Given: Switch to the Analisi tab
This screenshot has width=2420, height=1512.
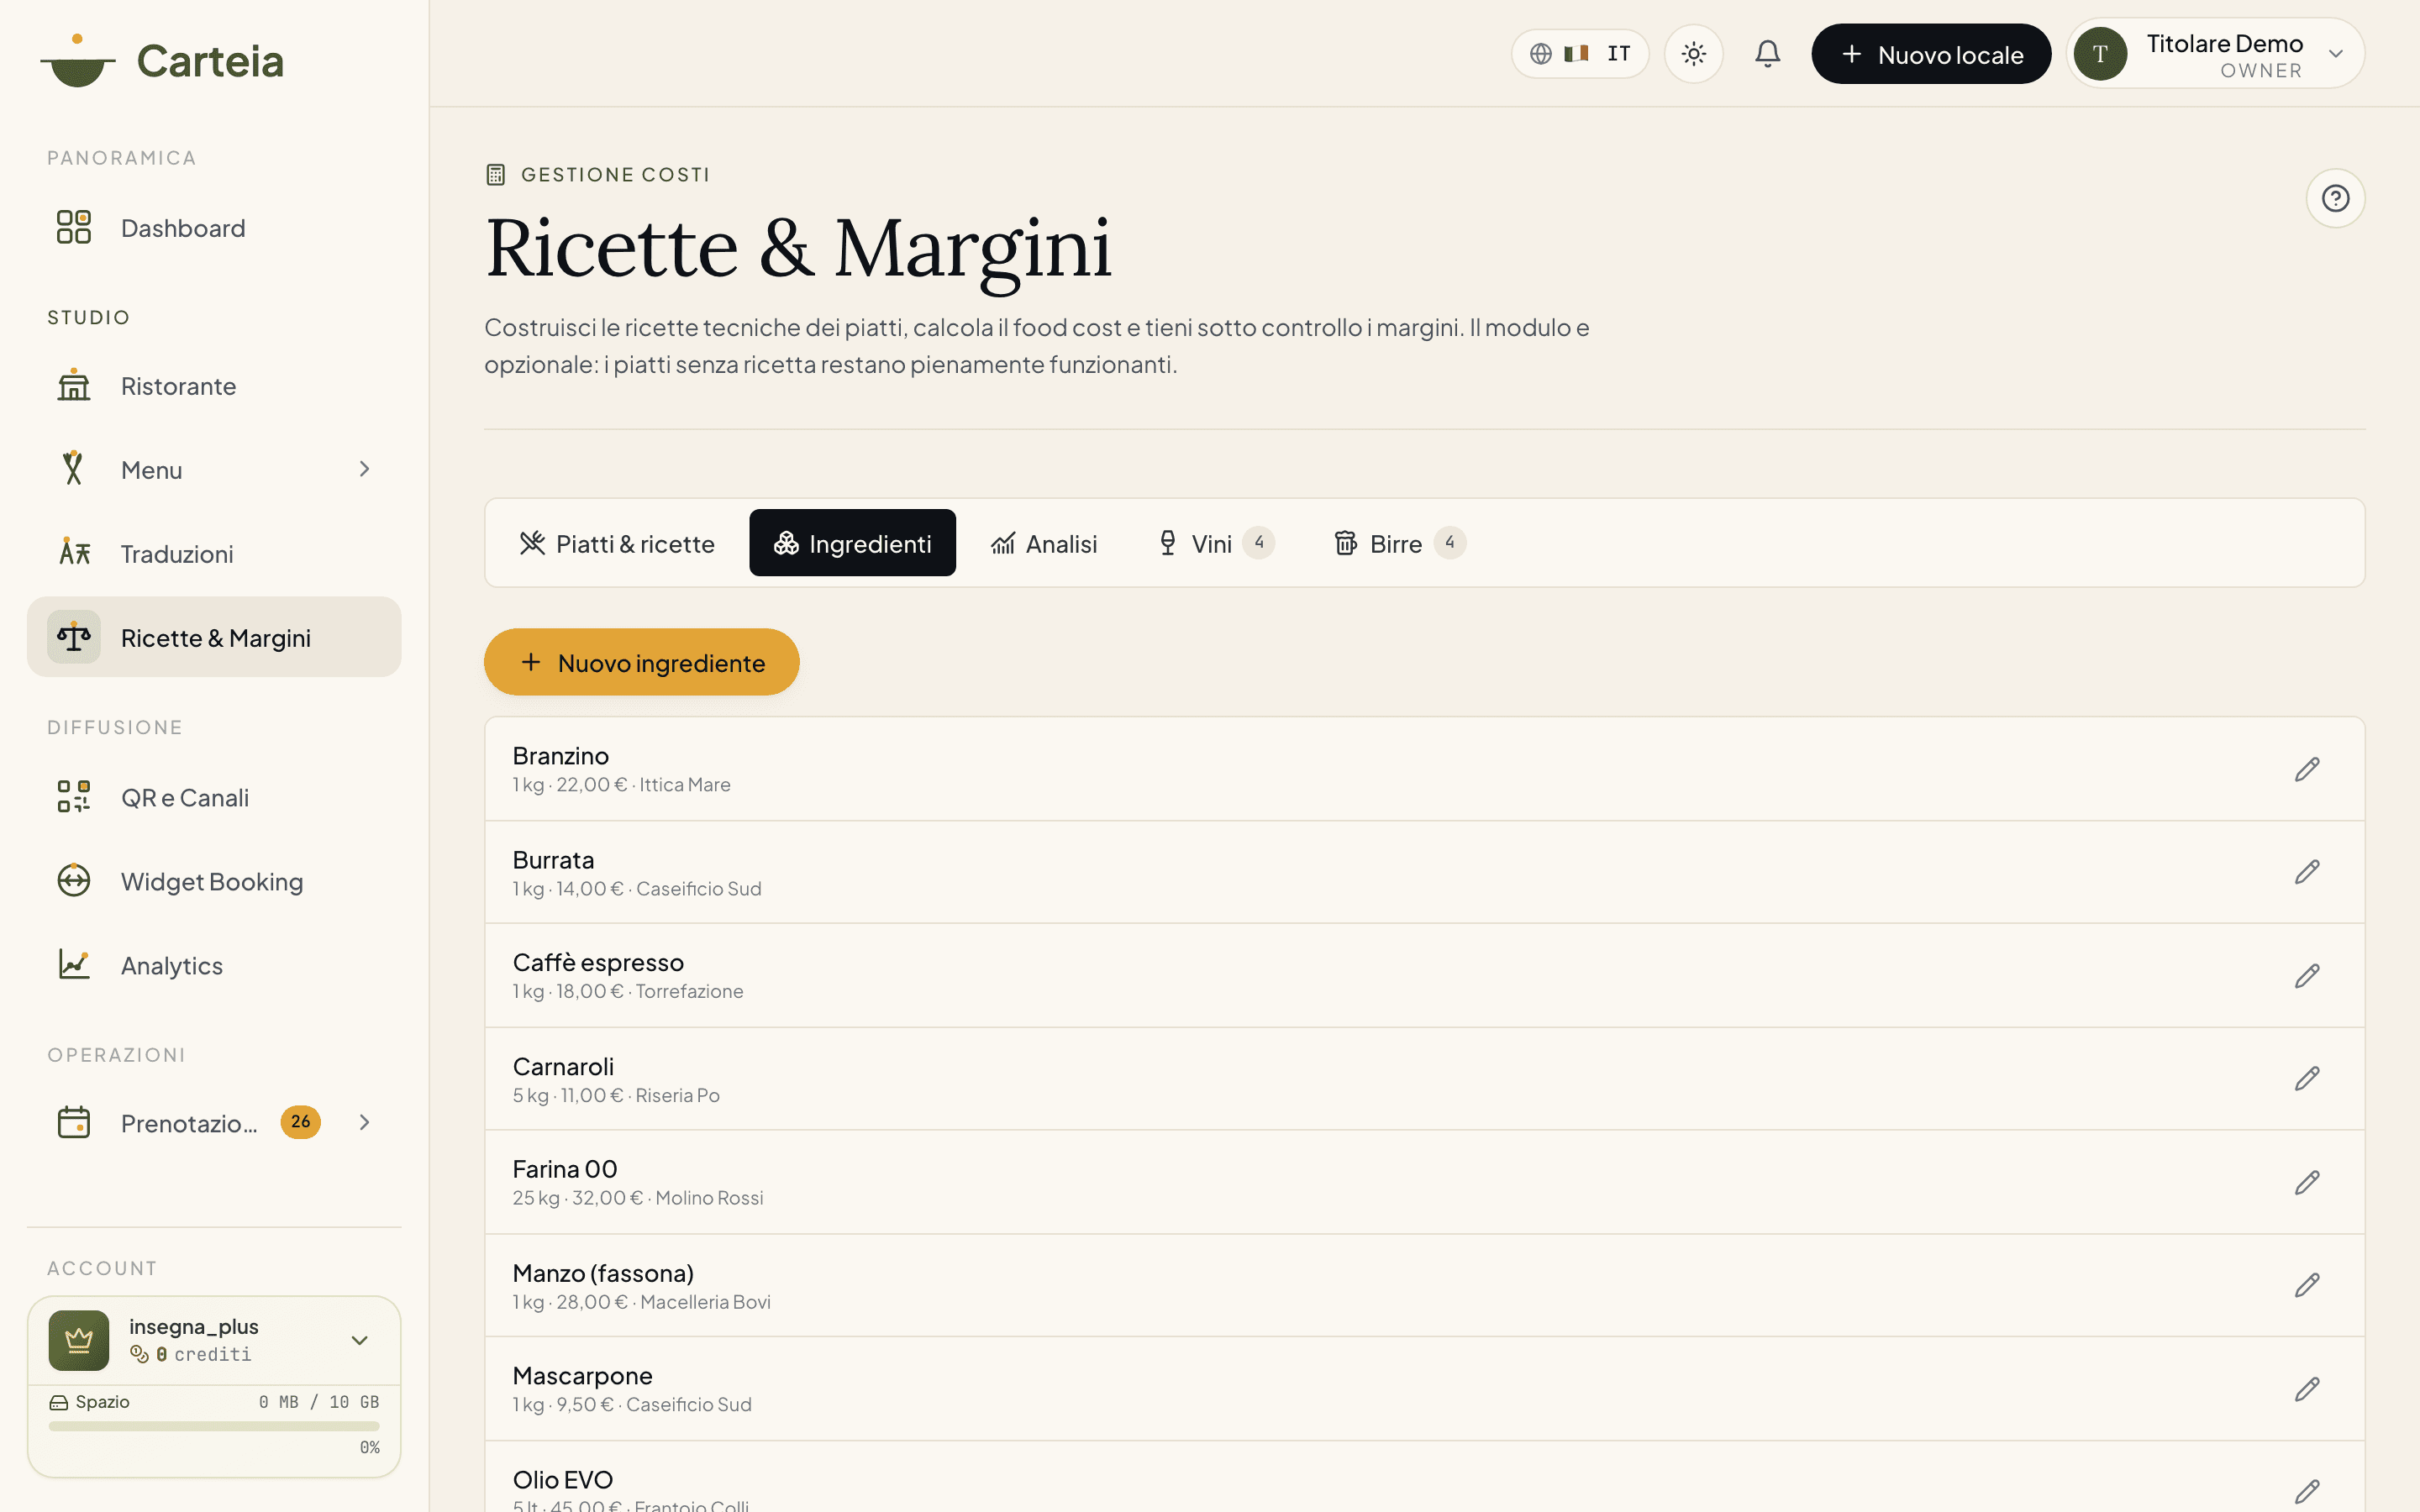Looking at the screenshot, I should (1044, 543).
